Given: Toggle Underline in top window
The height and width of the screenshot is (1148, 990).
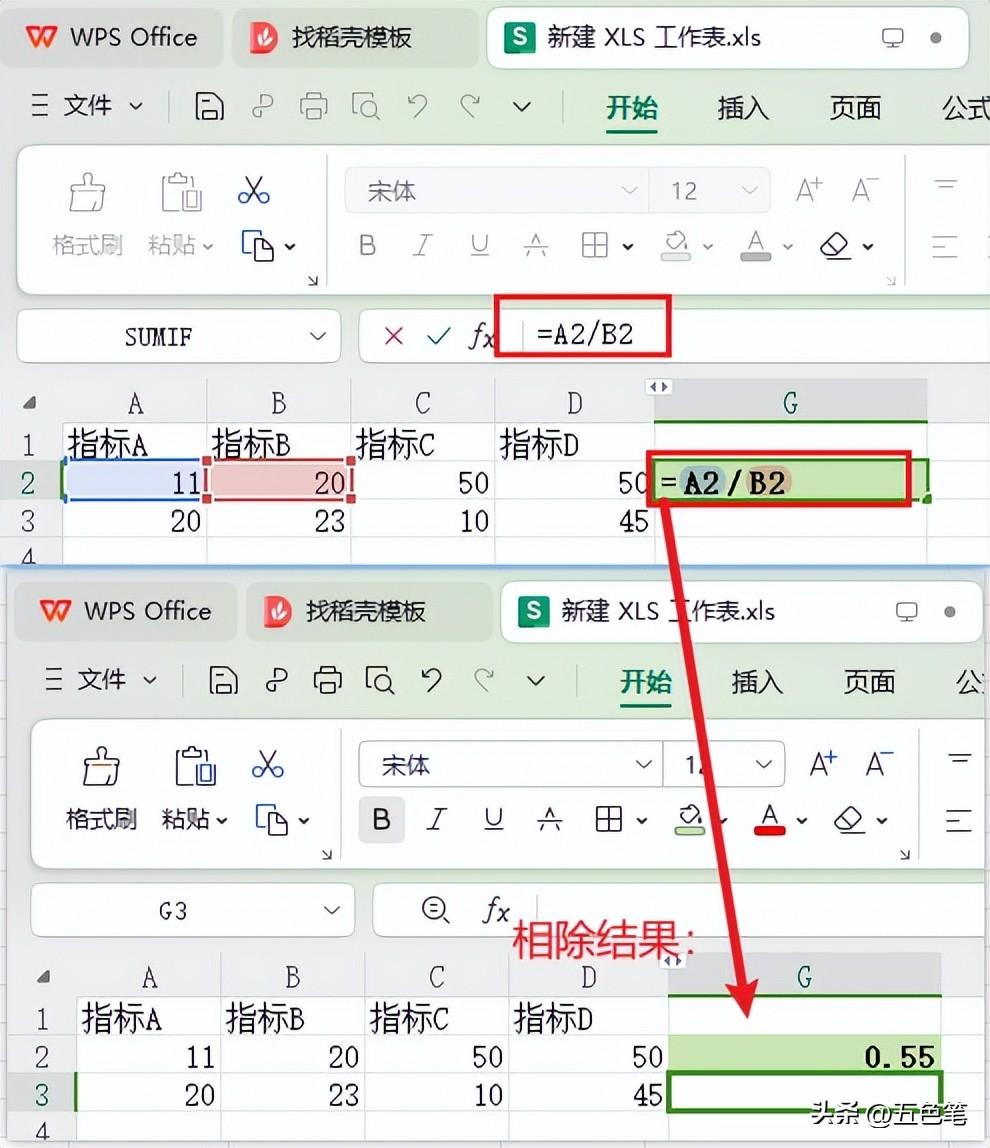Looking at the screenshot, I should (x=480, y=245).
